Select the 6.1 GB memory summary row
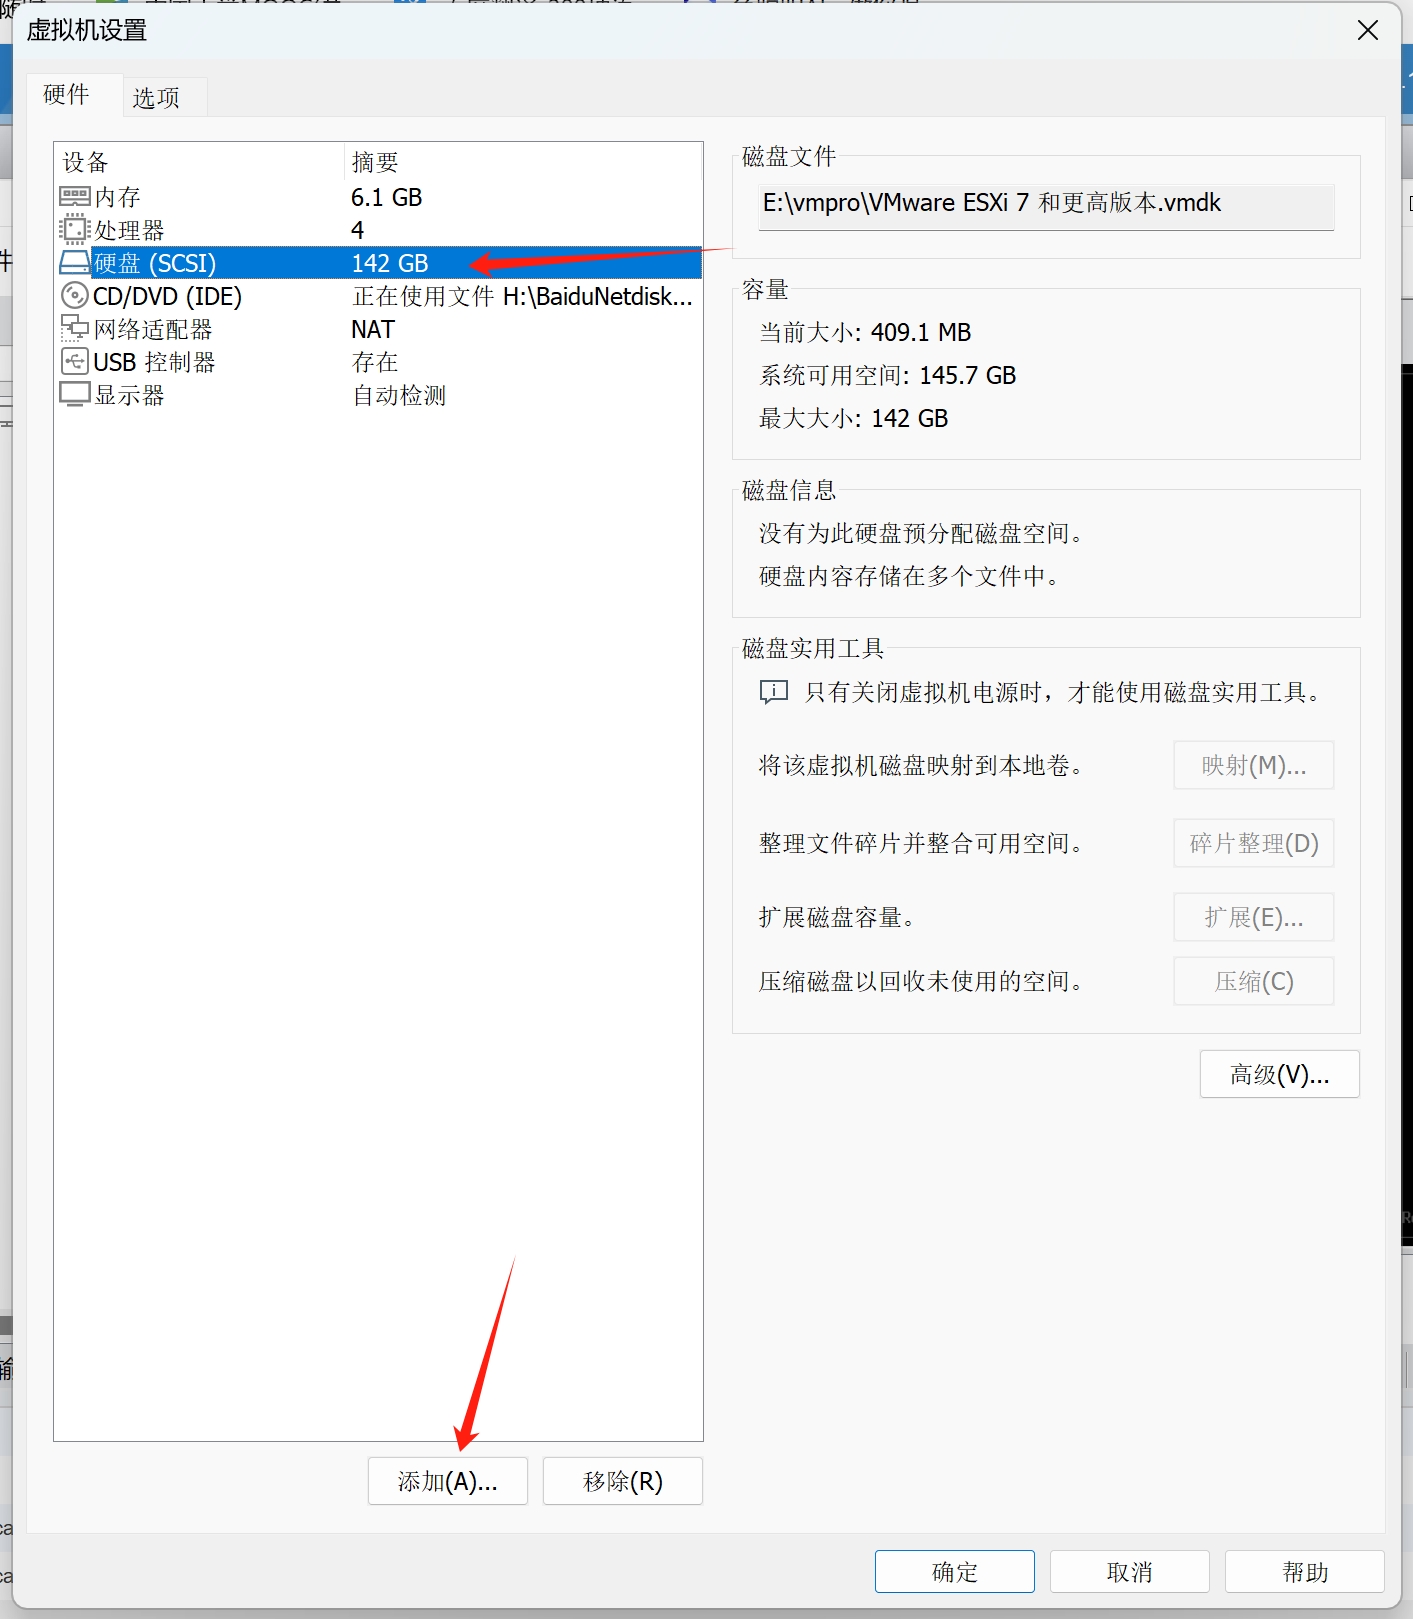This screenshot has width=1413, height=1619. coord(387,197)
